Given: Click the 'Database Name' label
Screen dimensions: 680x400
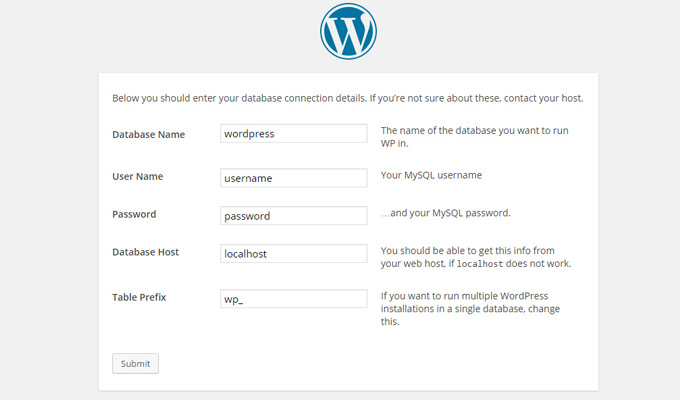Looking at the screenshot, I should click(148, 134).
